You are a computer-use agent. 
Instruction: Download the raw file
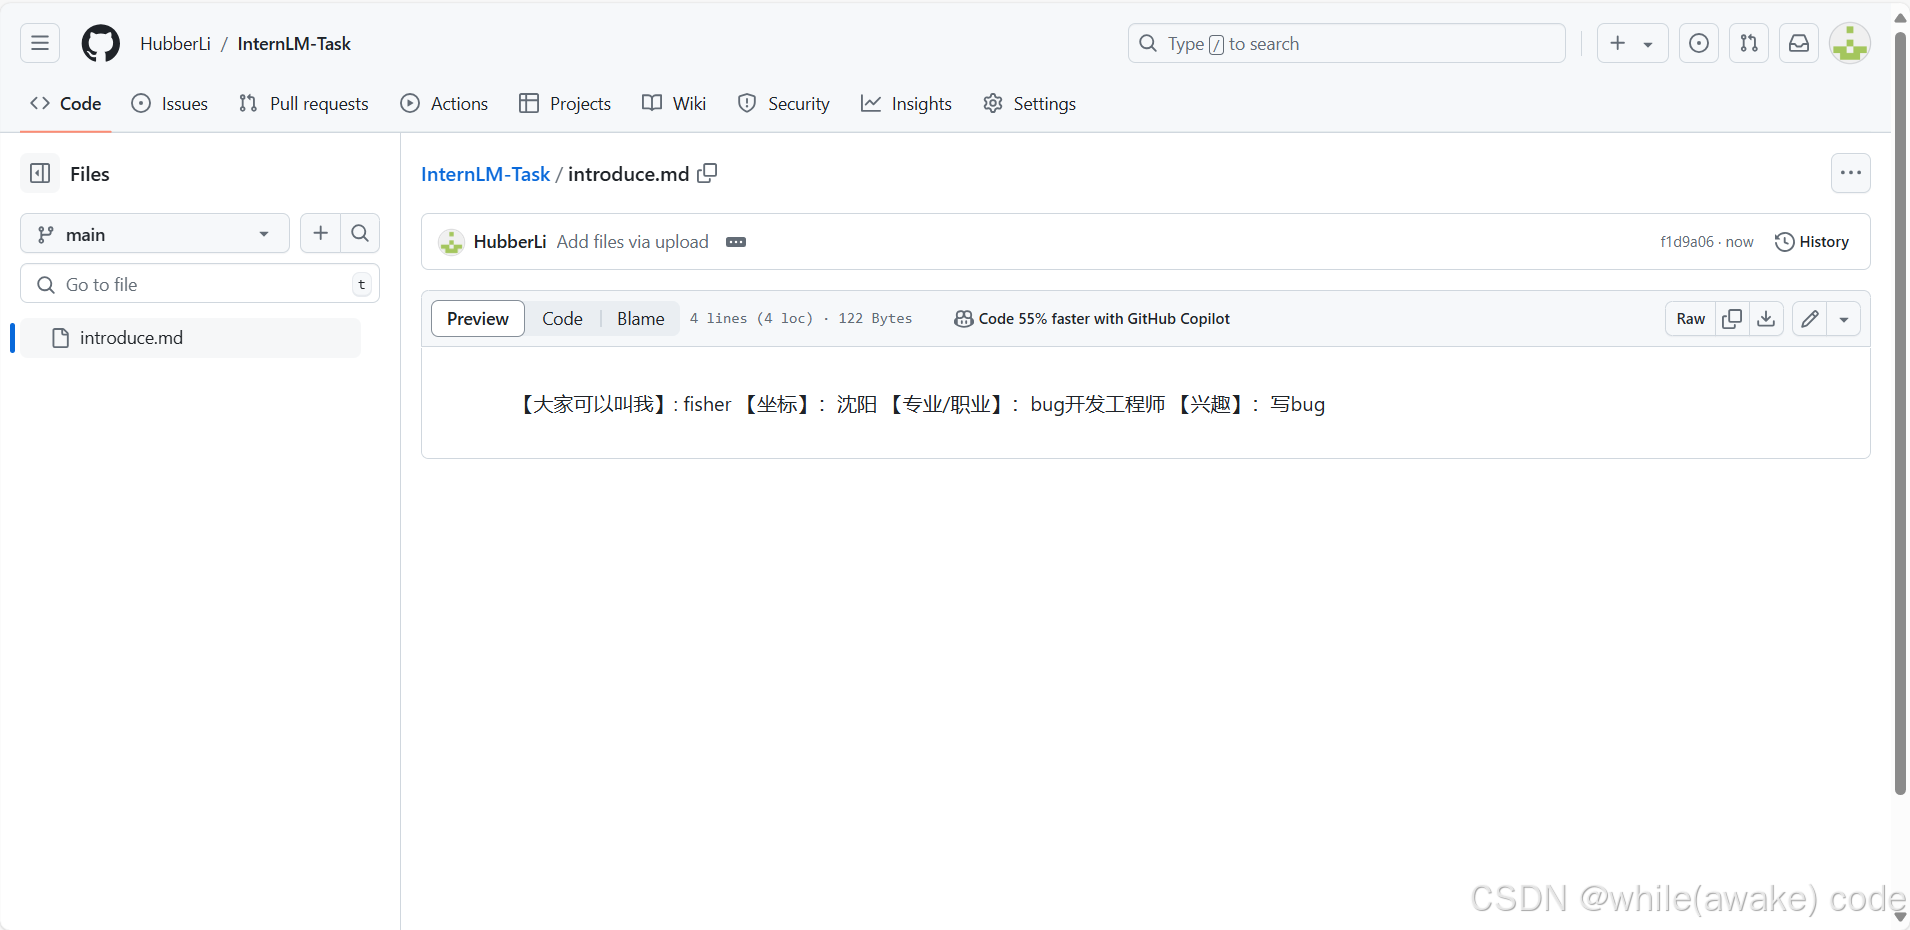coord(1766,319)
